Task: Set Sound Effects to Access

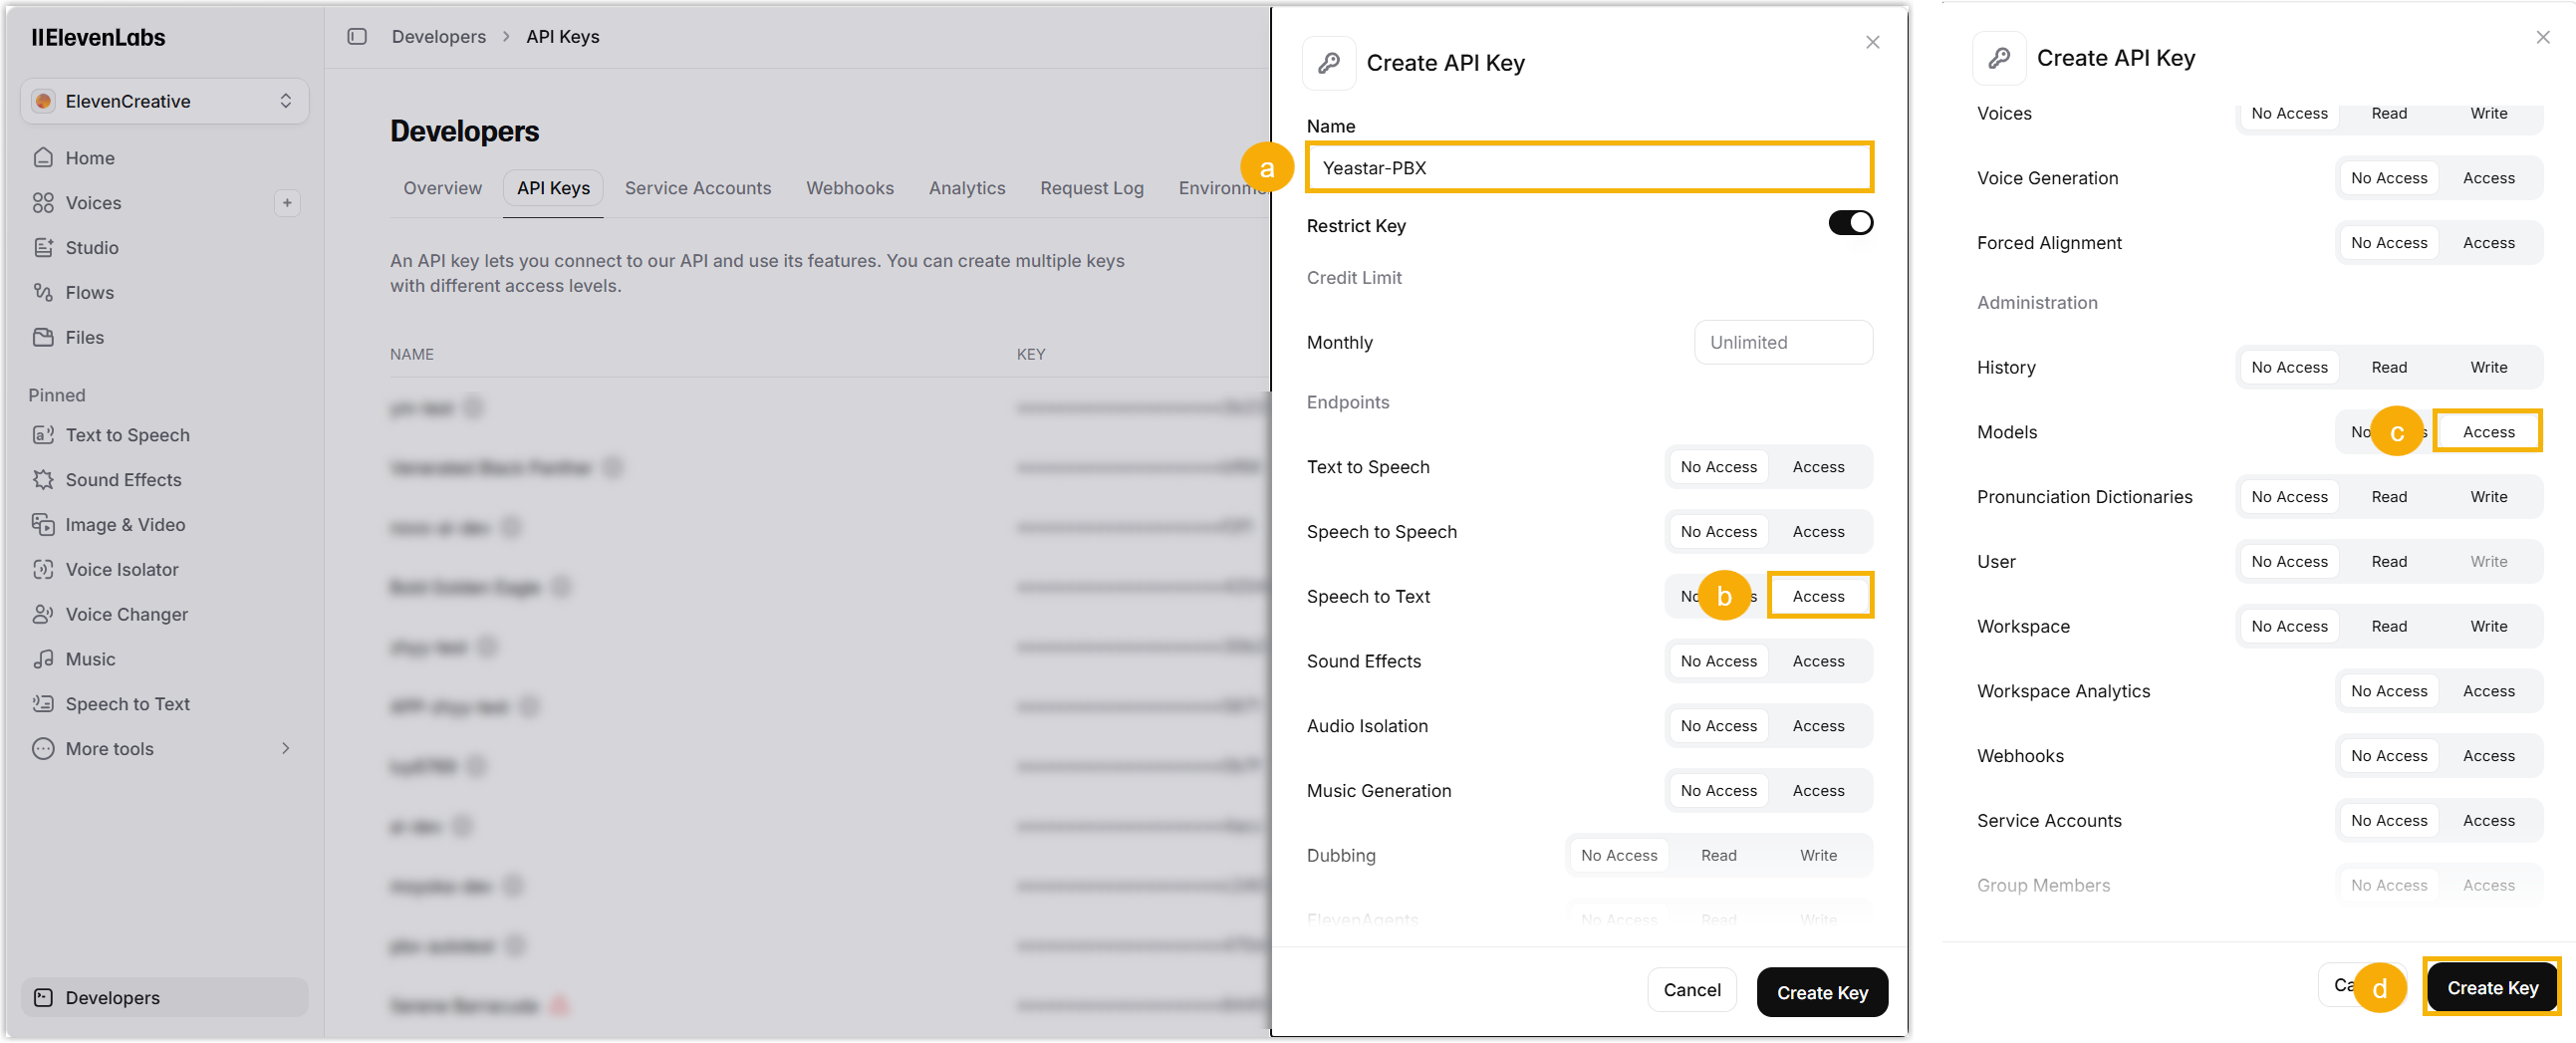Action: [1818, 662]
